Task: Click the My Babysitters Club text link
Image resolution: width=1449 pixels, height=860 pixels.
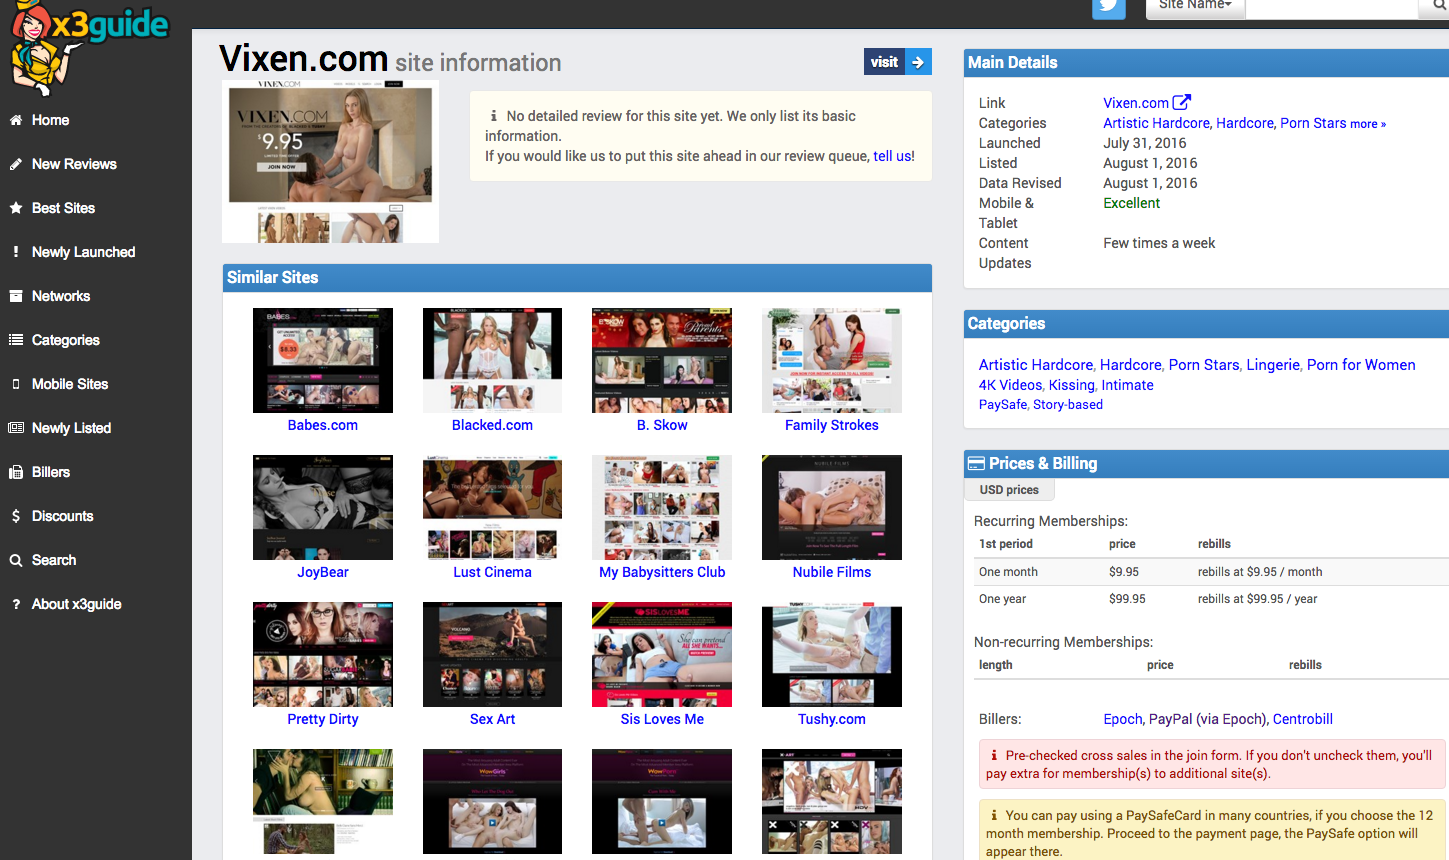Action: pos(662,572)
